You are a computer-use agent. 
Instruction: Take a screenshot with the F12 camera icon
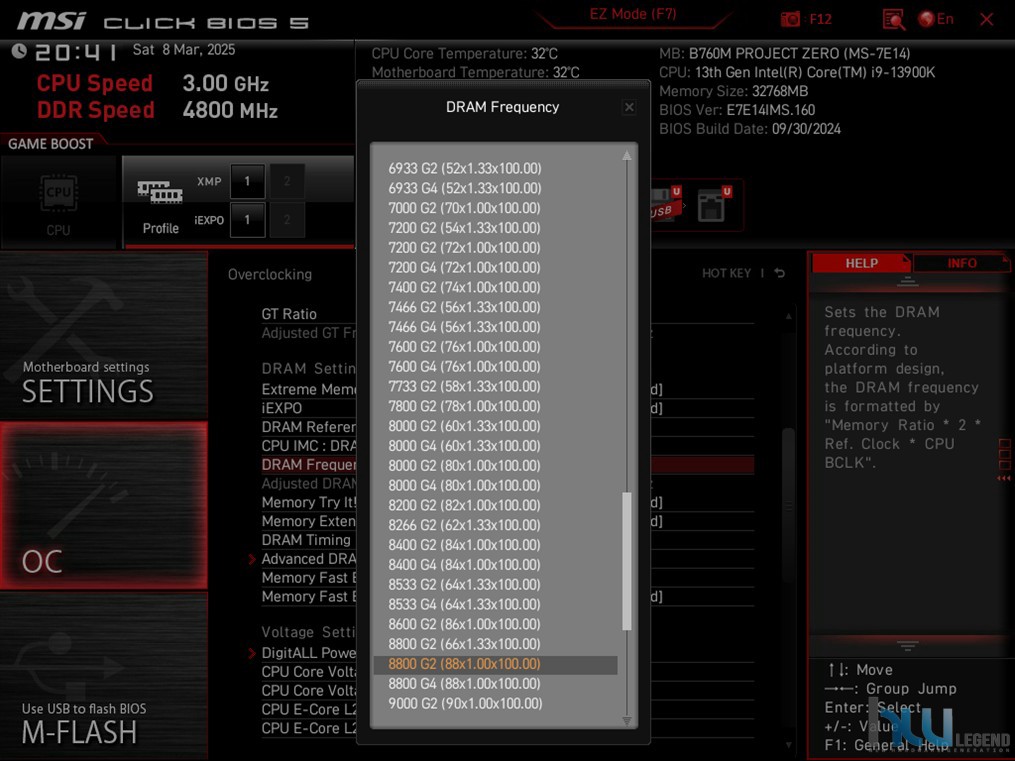pos(790,19)
